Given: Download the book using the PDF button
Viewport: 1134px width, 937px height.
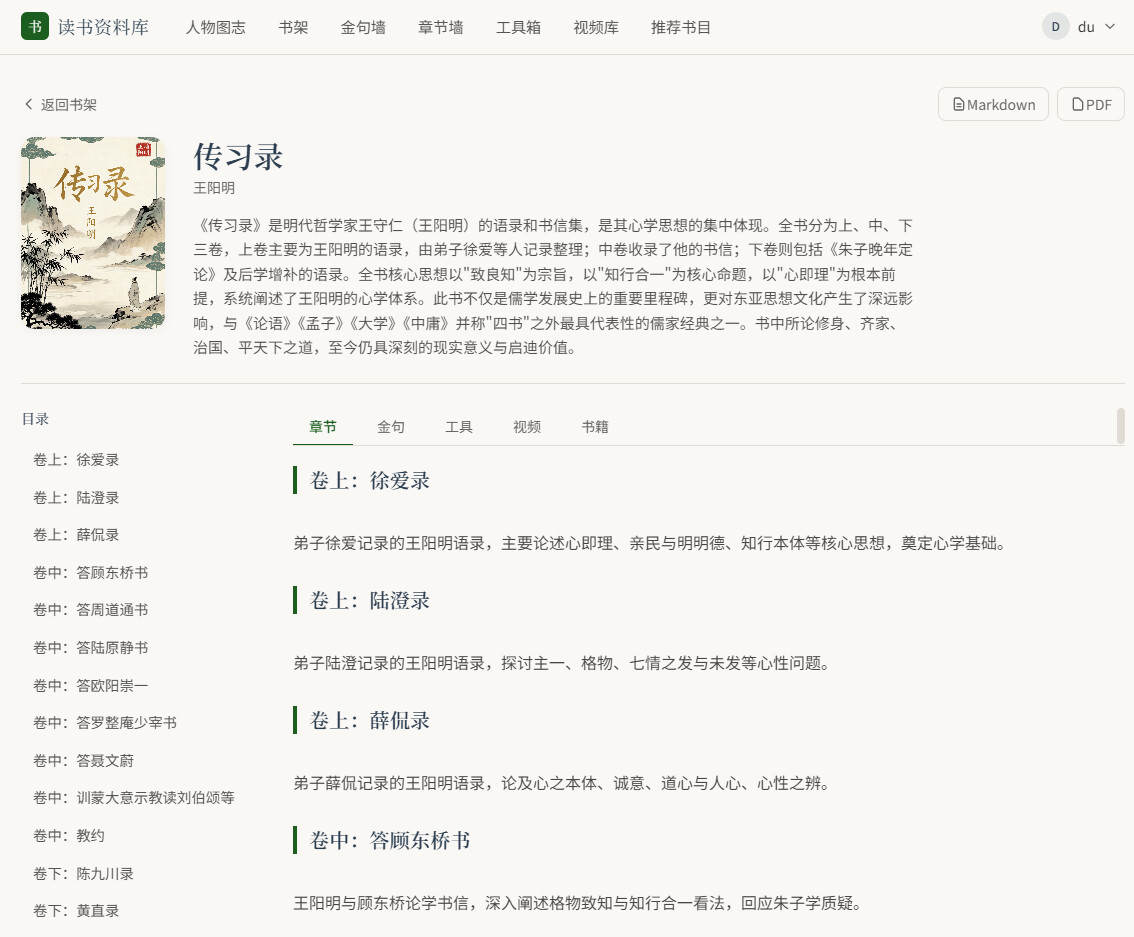Looking at the screenshot, I should [1091, 104].
